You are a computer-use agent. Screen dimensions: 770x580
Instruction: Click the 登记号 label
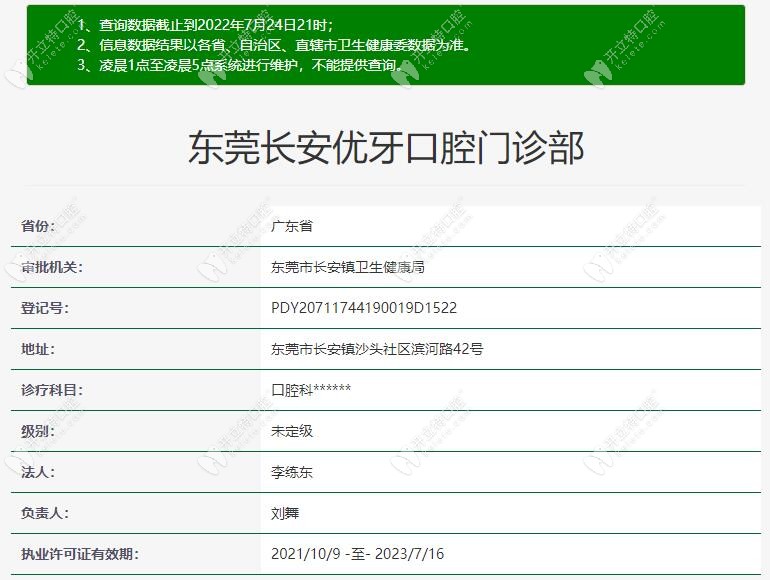pos(45,308)
